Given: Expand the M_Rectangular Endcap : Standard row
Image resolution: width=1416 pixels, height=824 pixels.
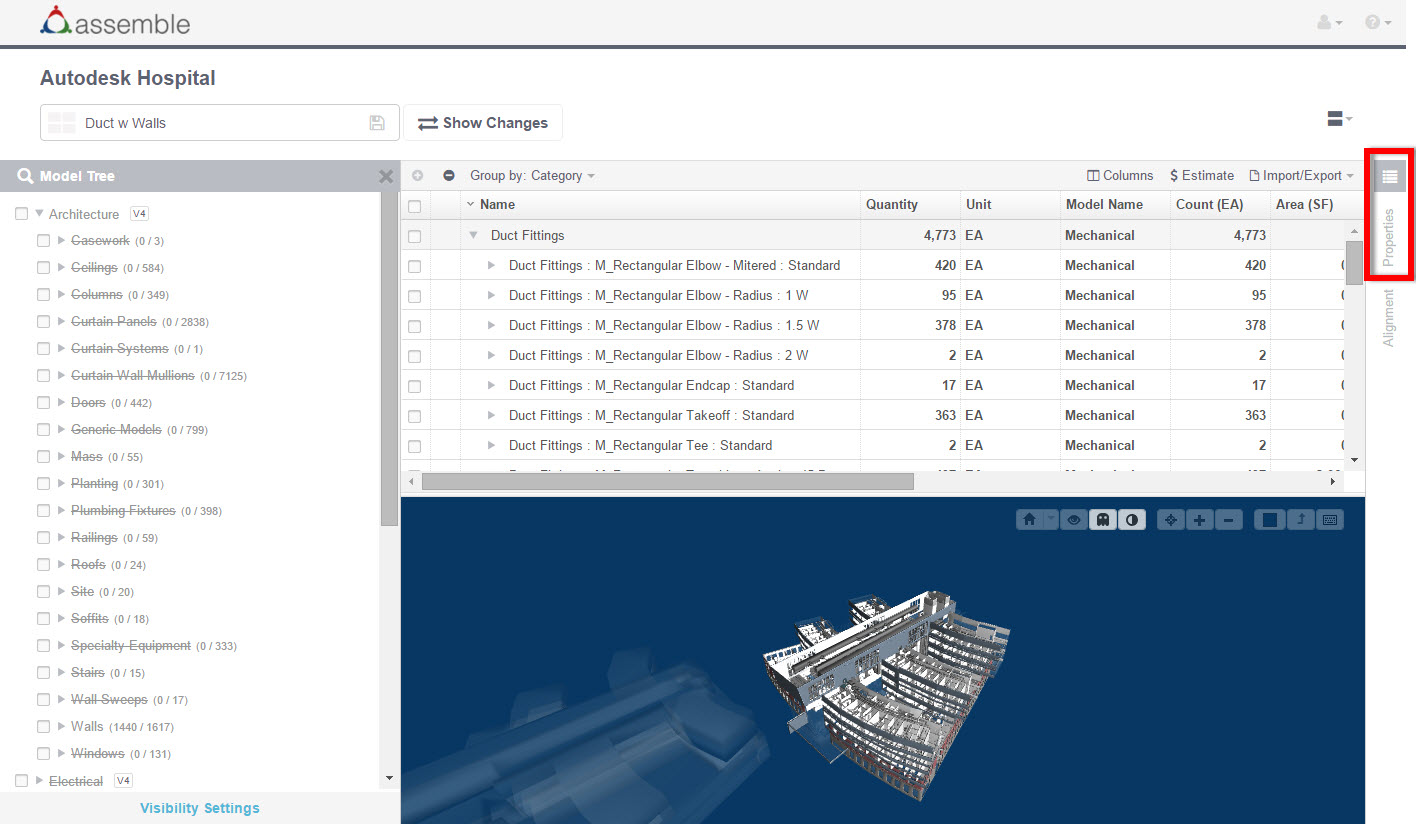Looking at the screenshot, I should coord(491,386).
